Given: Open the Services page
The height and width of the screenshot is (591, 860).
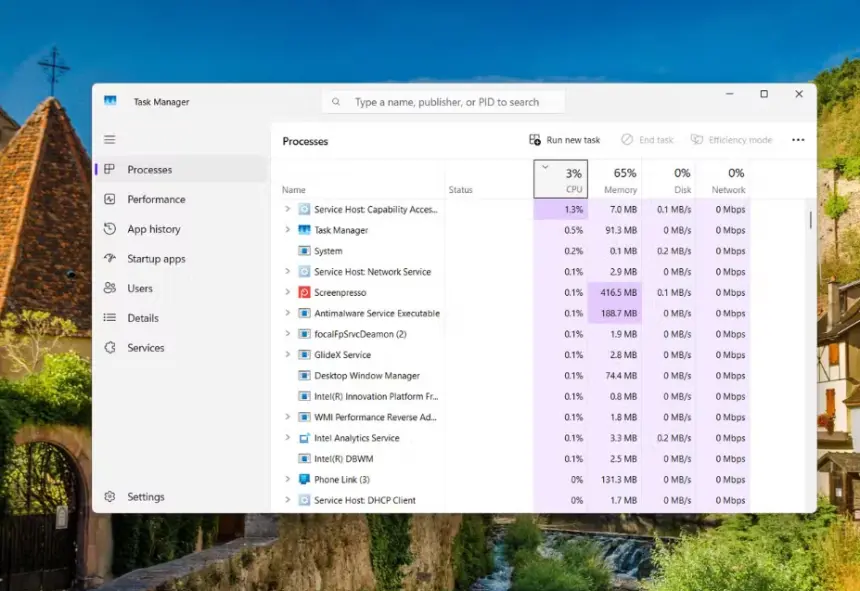Looking at the screenshot, I should coord(146,348).
